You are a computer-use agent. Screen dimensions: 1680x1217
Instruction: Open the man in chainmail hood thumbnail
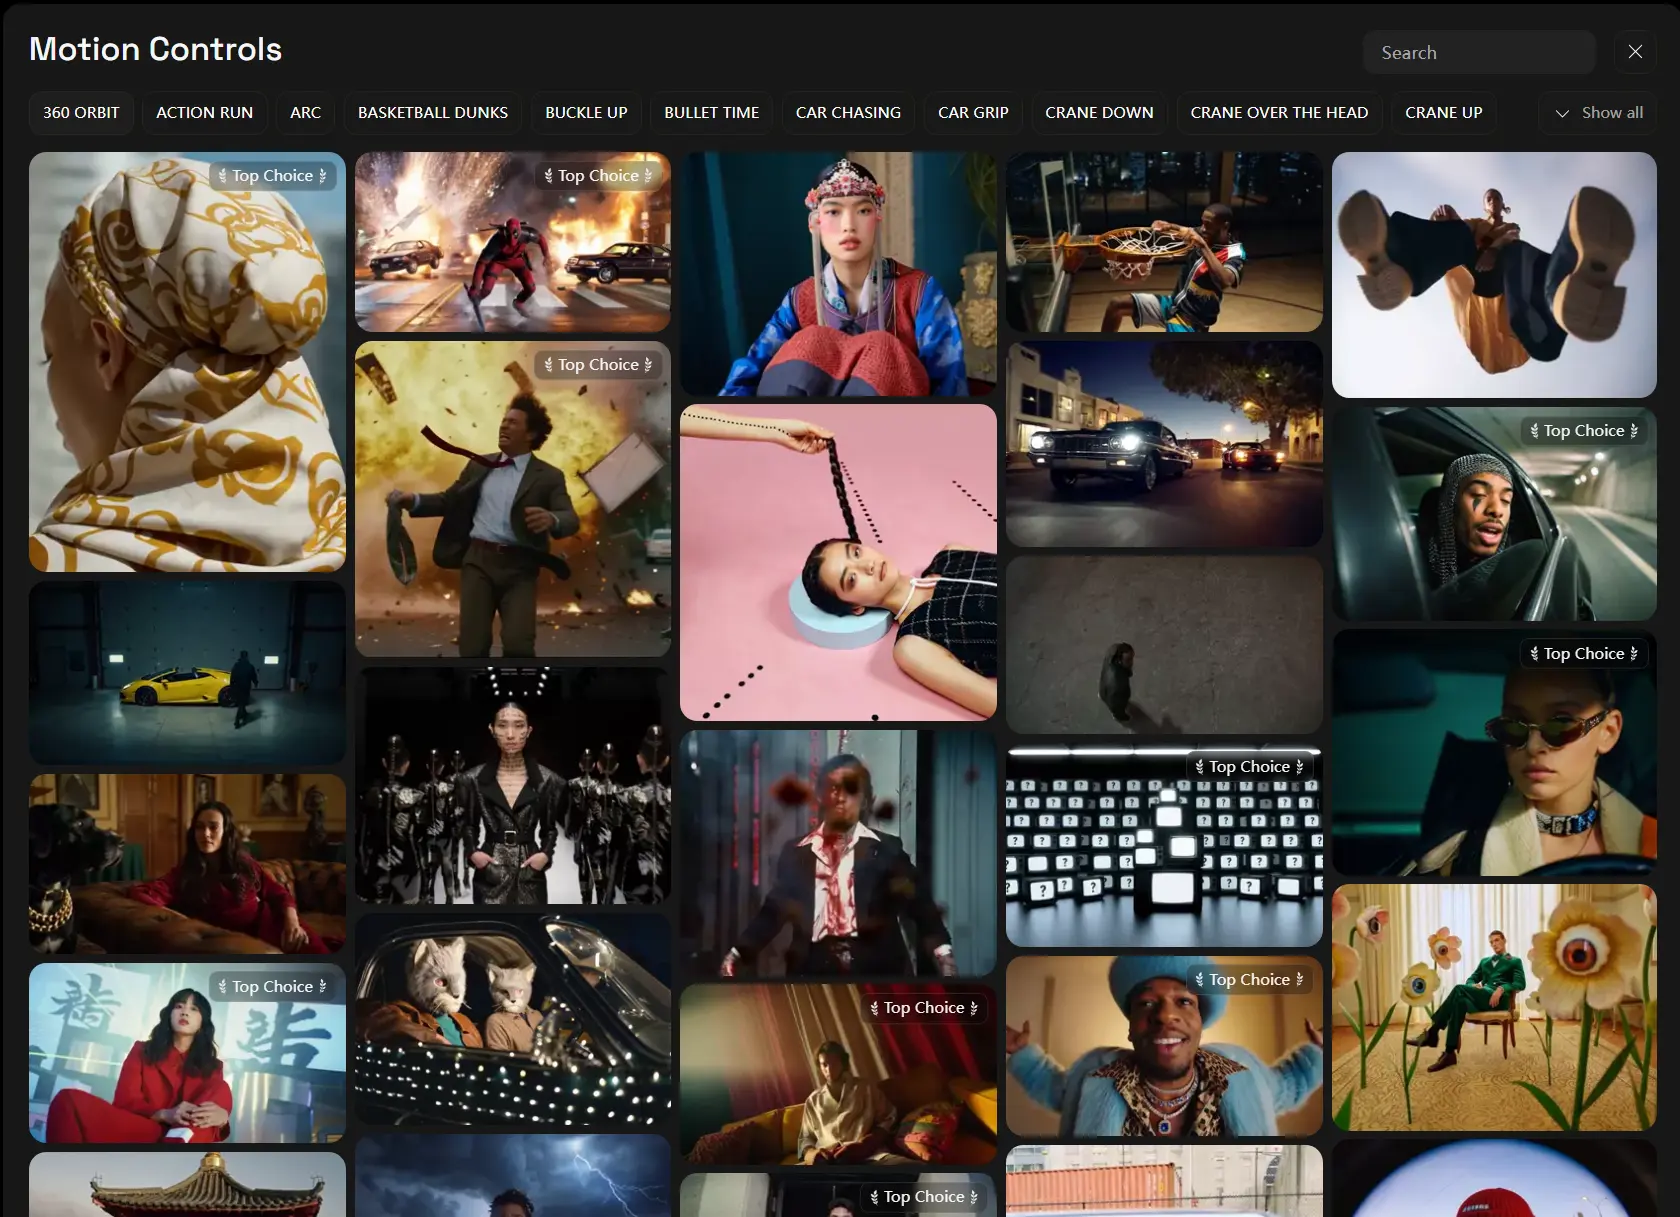[x=1494, y=514]
